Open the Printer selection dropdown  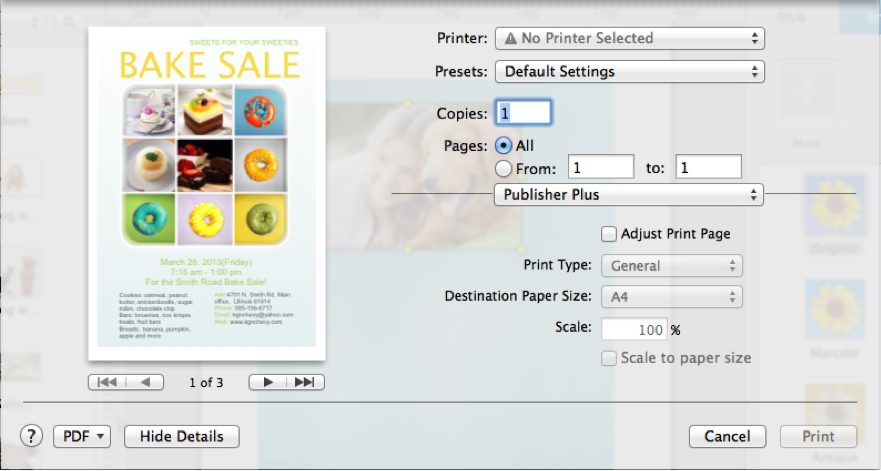629,39
